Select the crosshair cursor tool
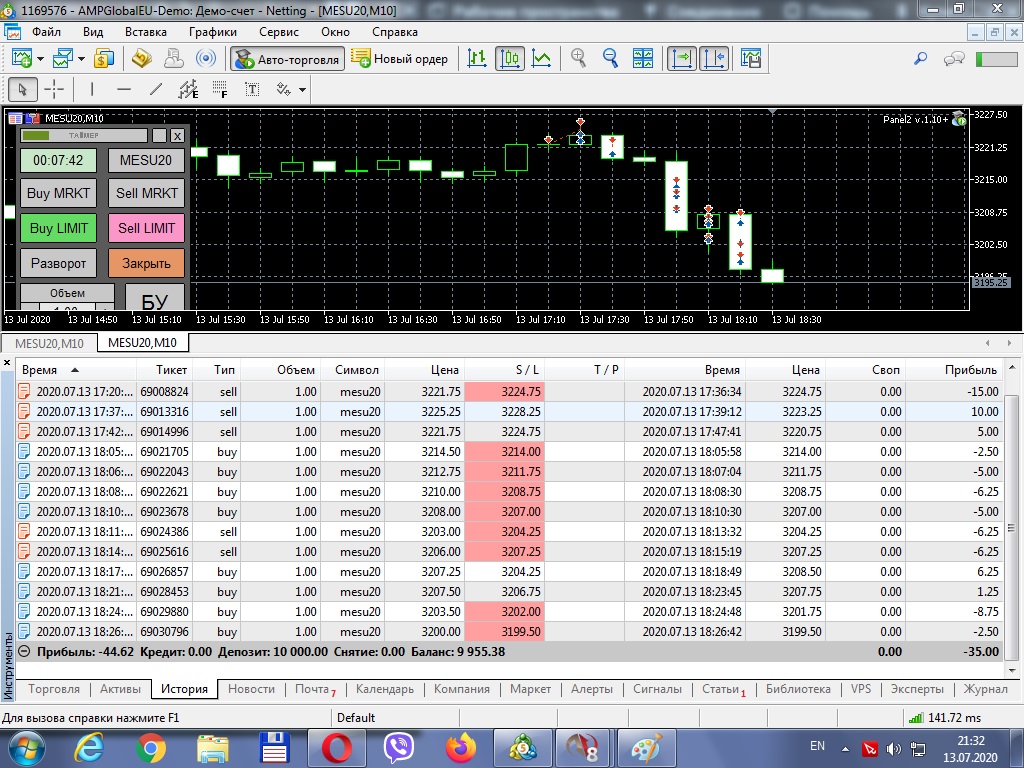 [55, 89]
